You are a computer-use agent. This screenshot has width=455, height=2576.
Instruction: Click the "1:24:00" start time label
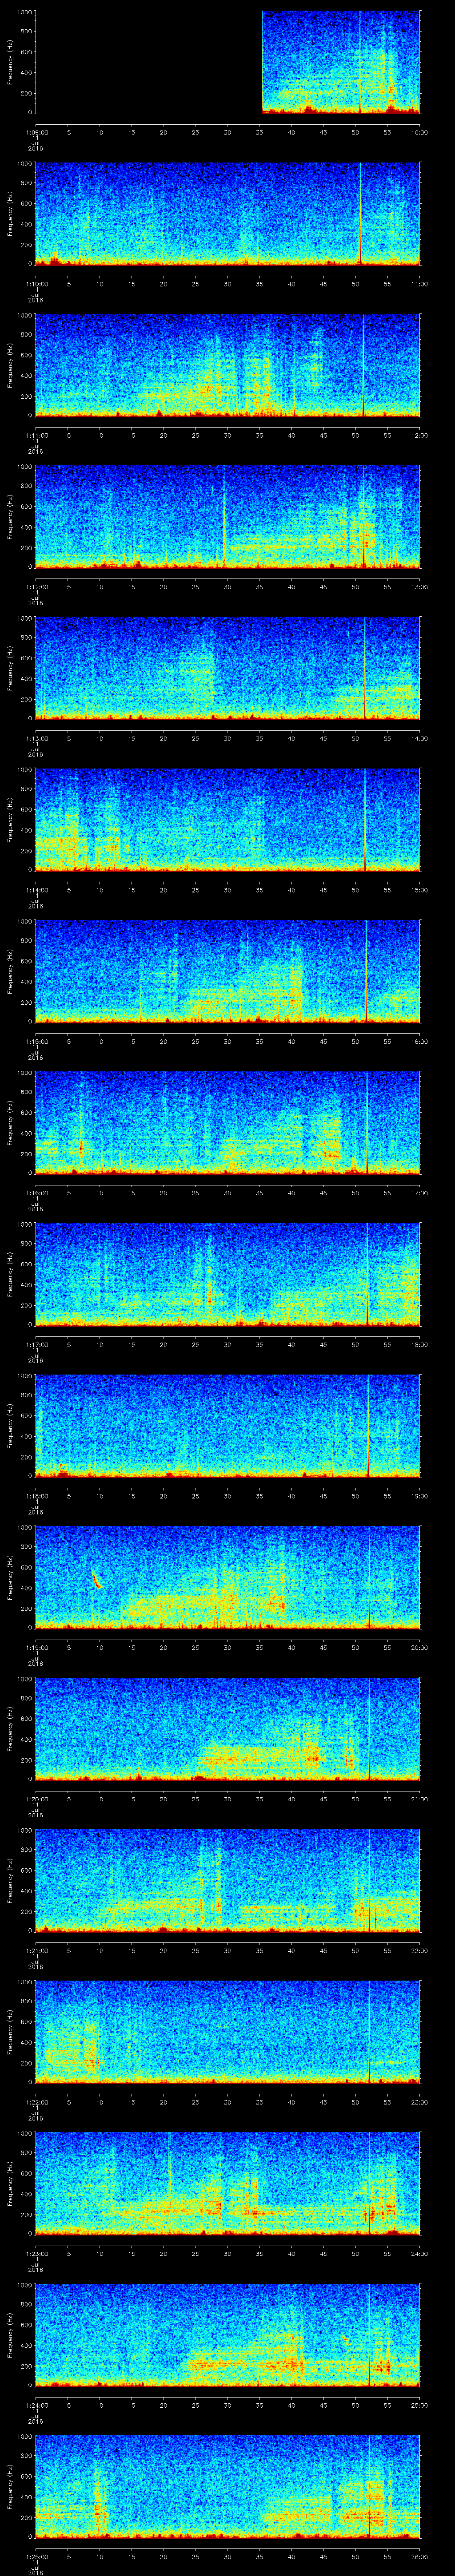tap(36, 2404)
